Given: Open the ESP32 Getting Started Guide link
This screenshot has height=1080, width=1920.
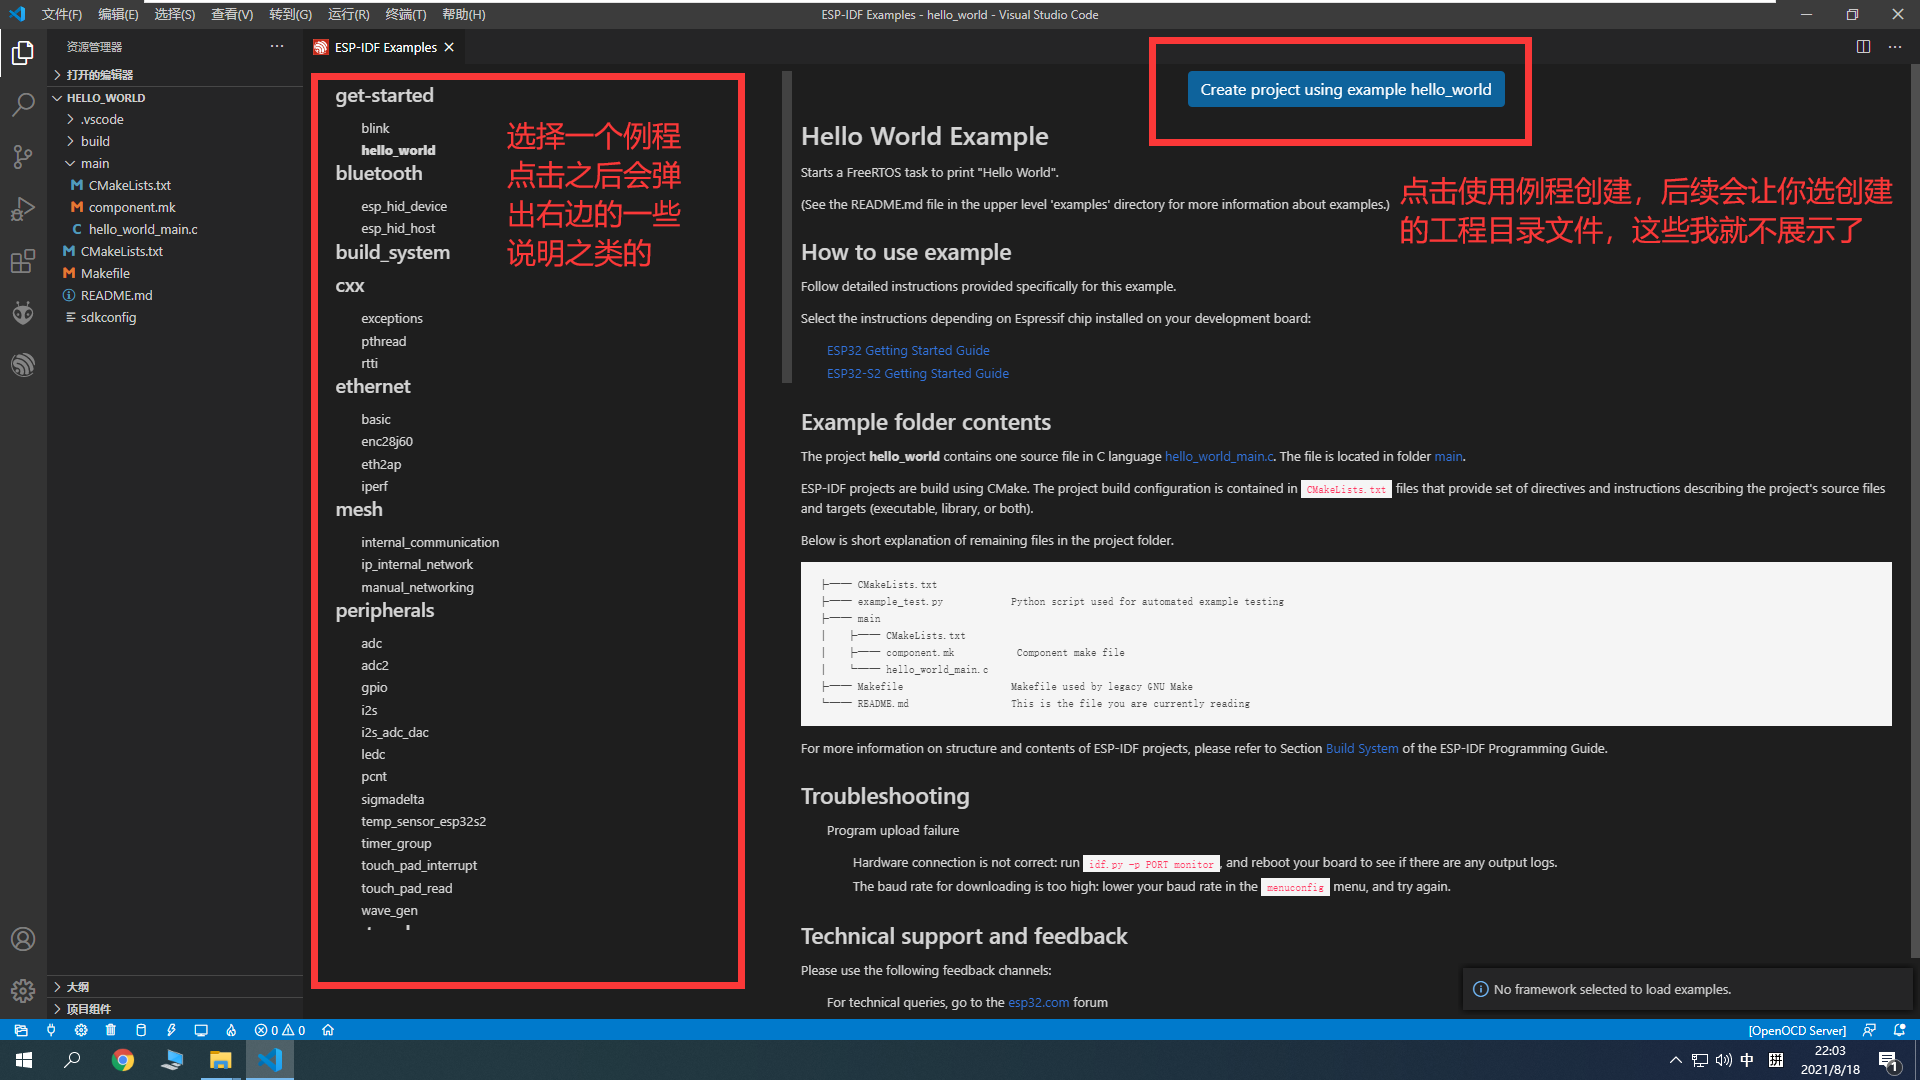Looking at the screenshot, I should [x=907, y=350].
